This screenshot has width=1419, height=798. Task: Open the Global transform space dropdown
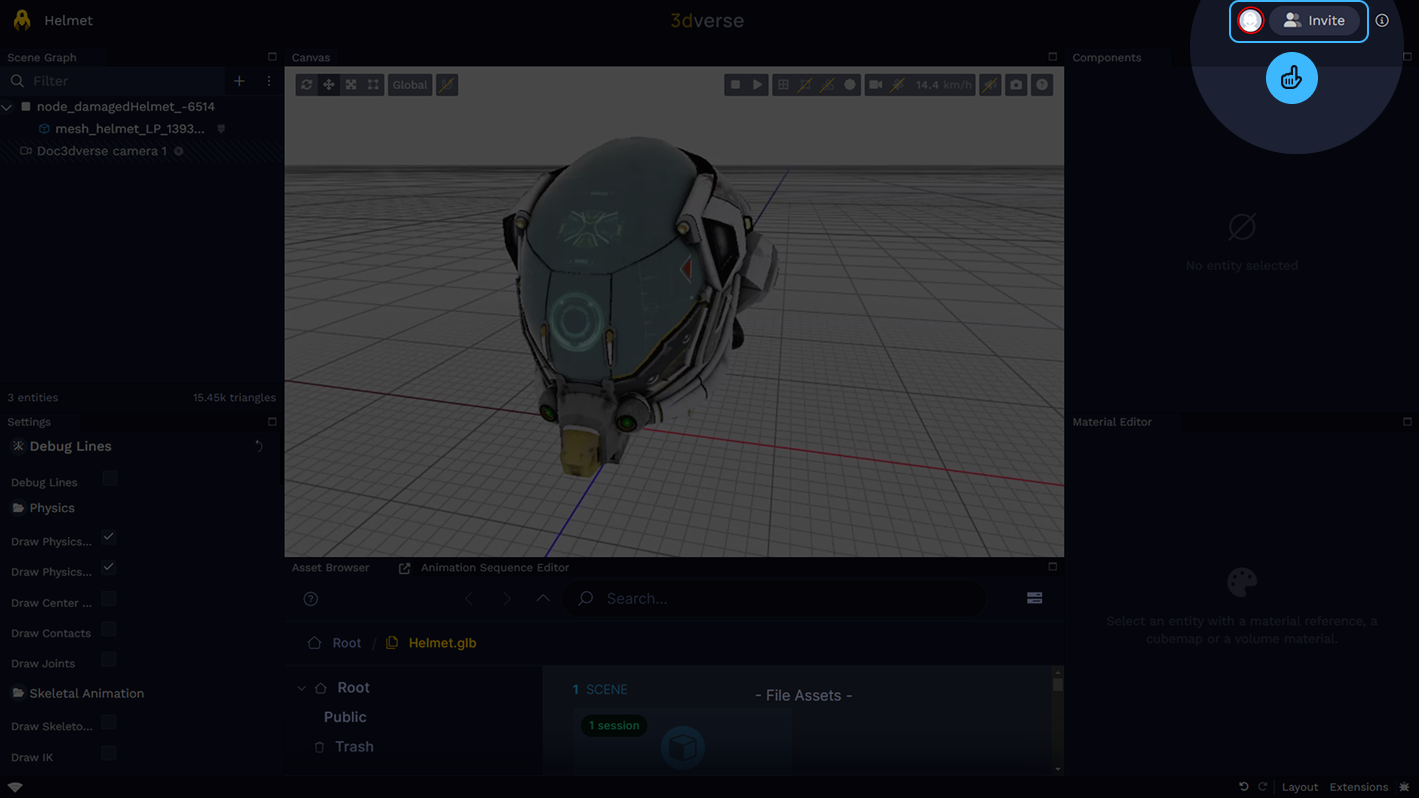pyautogui.click(x=410, y=85)
